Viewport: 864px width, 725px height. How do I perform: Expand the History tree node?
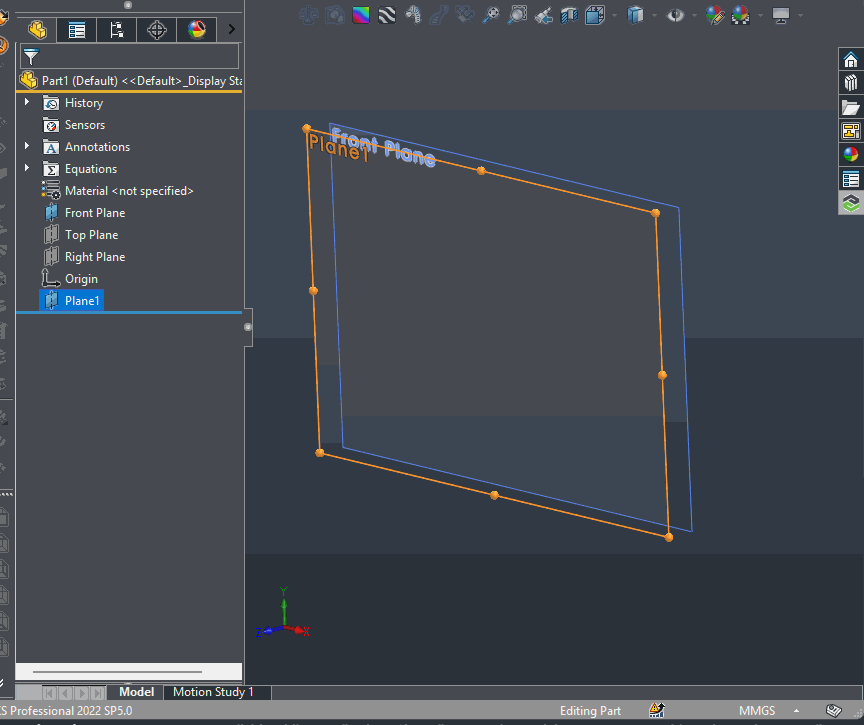pos(27,103)
